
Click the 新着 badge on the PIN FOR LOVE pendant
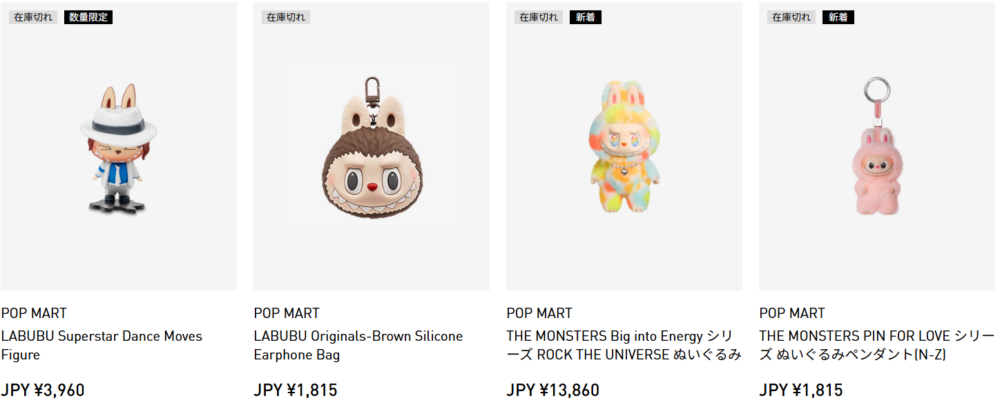click(x=838, y=17)
